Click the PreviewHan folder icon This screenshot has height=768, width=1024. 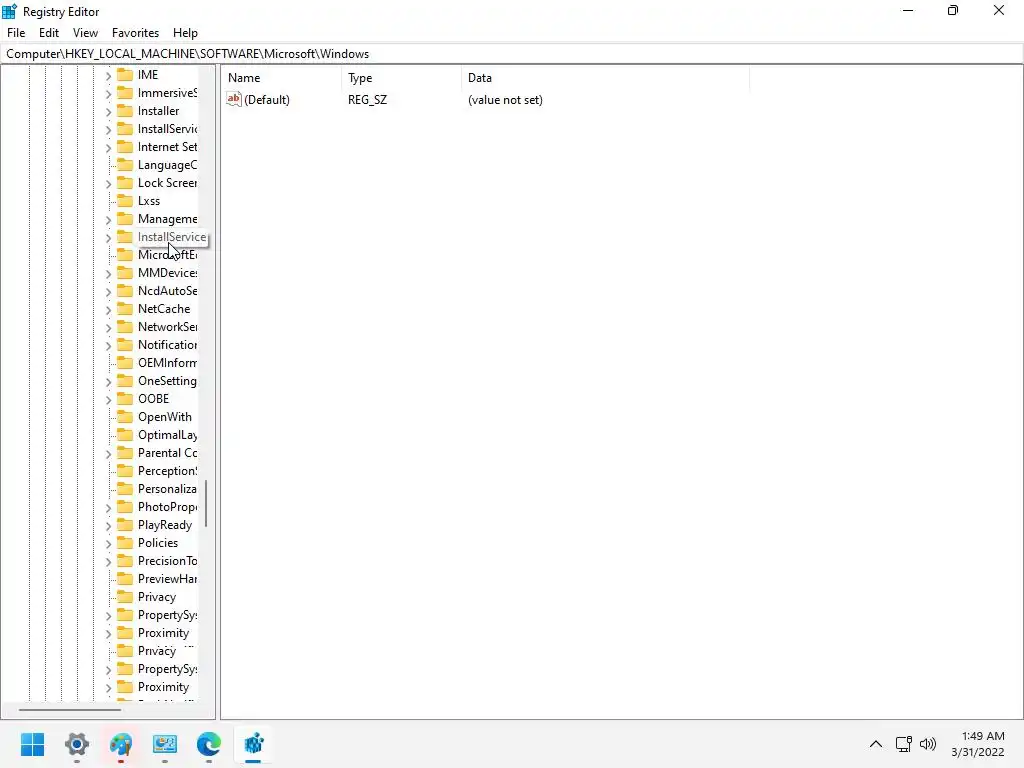tap(125, 579)
